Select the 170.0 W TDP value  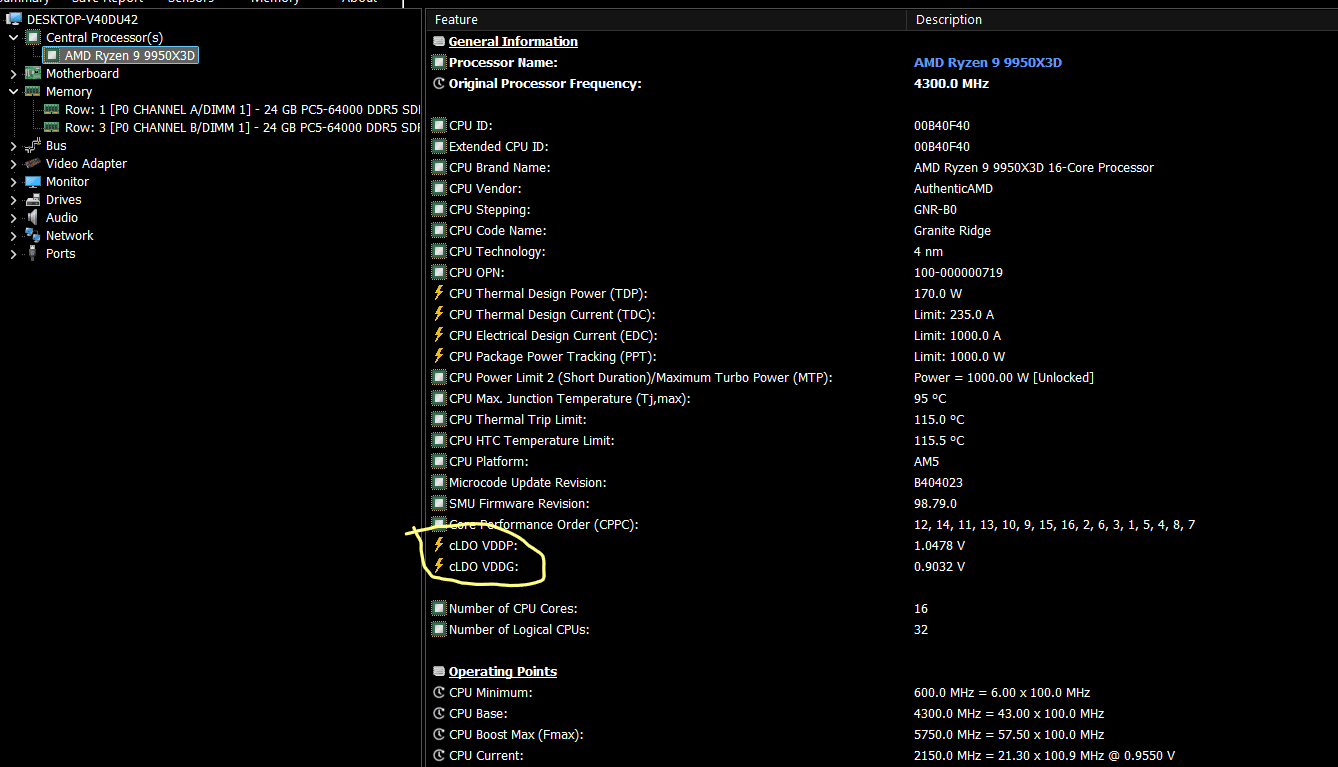(x=938, y=293)
